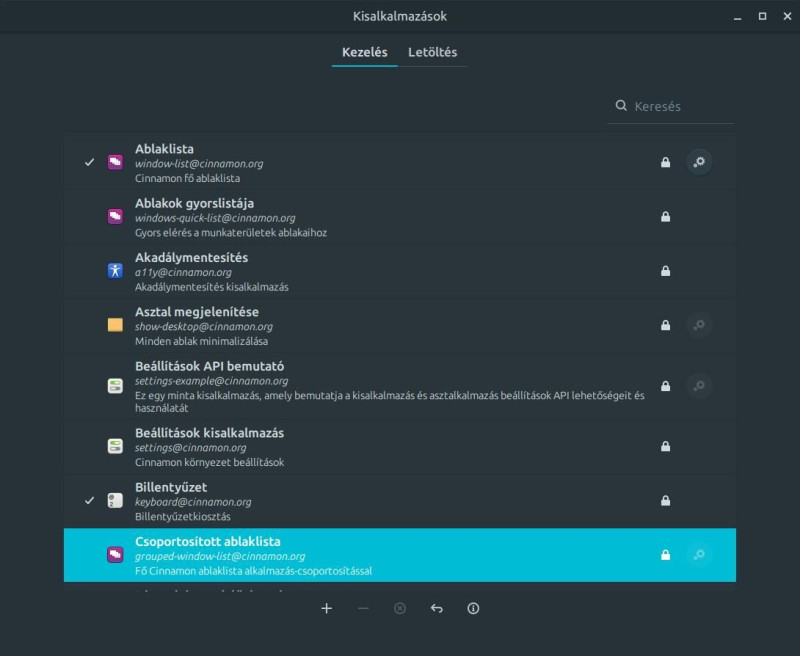Click Beállítások kisalkalmazás applet icon

(115, 446)
